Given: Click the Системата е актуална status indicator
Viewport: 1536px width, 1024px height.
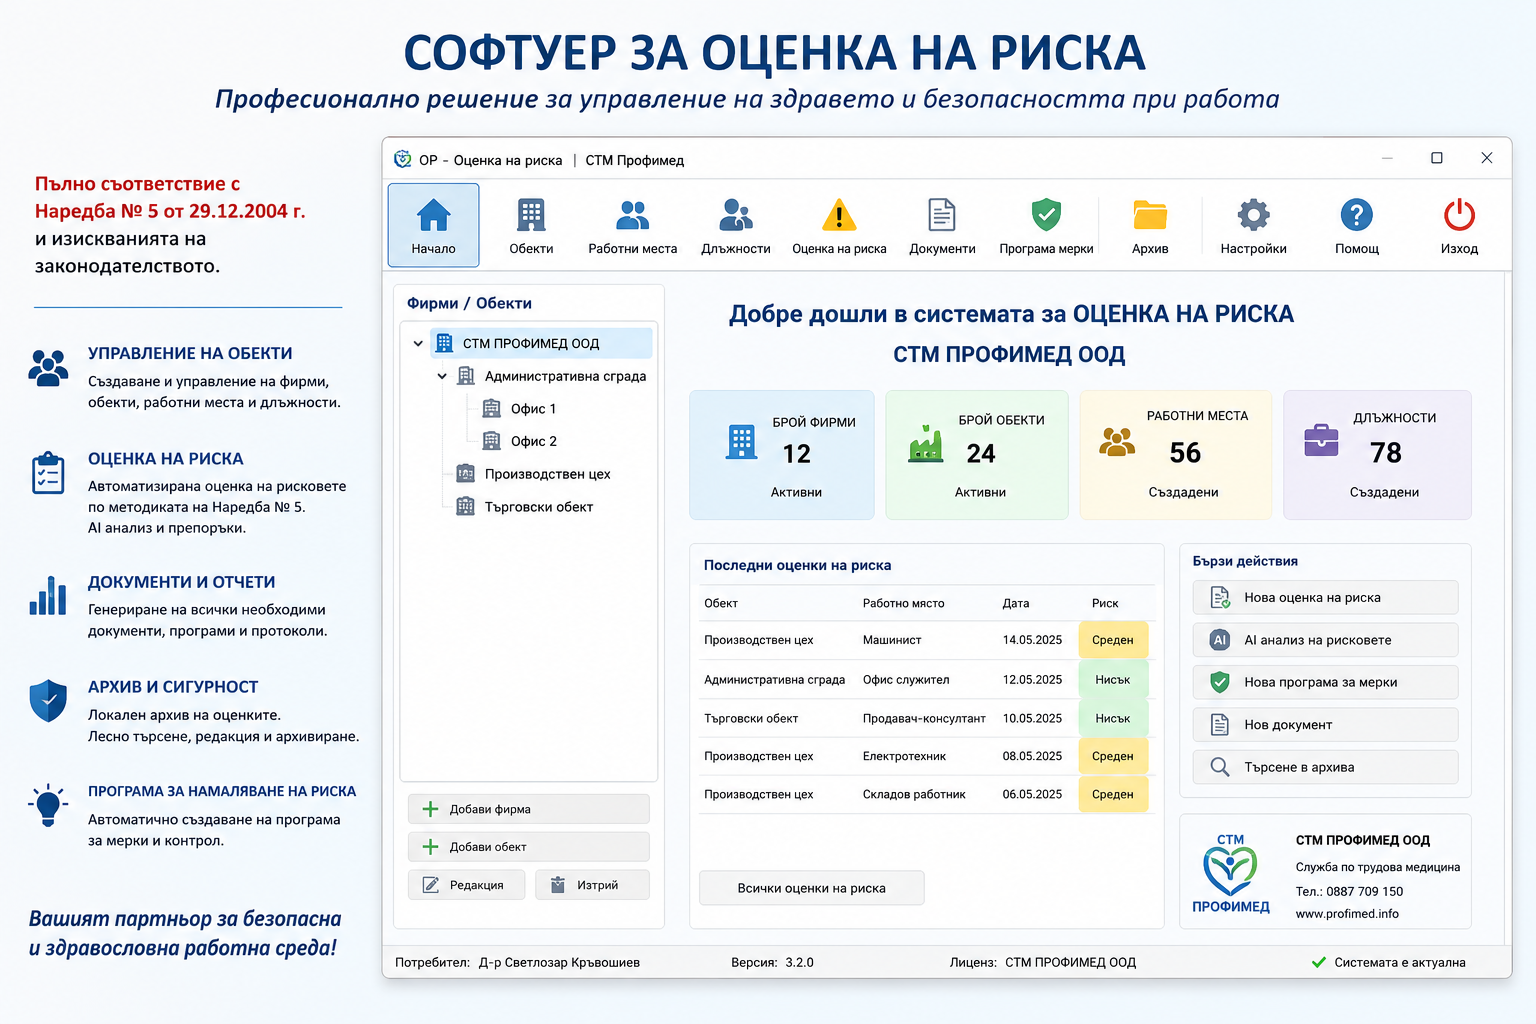Looking at the screenshot, I should [1388, 962].
